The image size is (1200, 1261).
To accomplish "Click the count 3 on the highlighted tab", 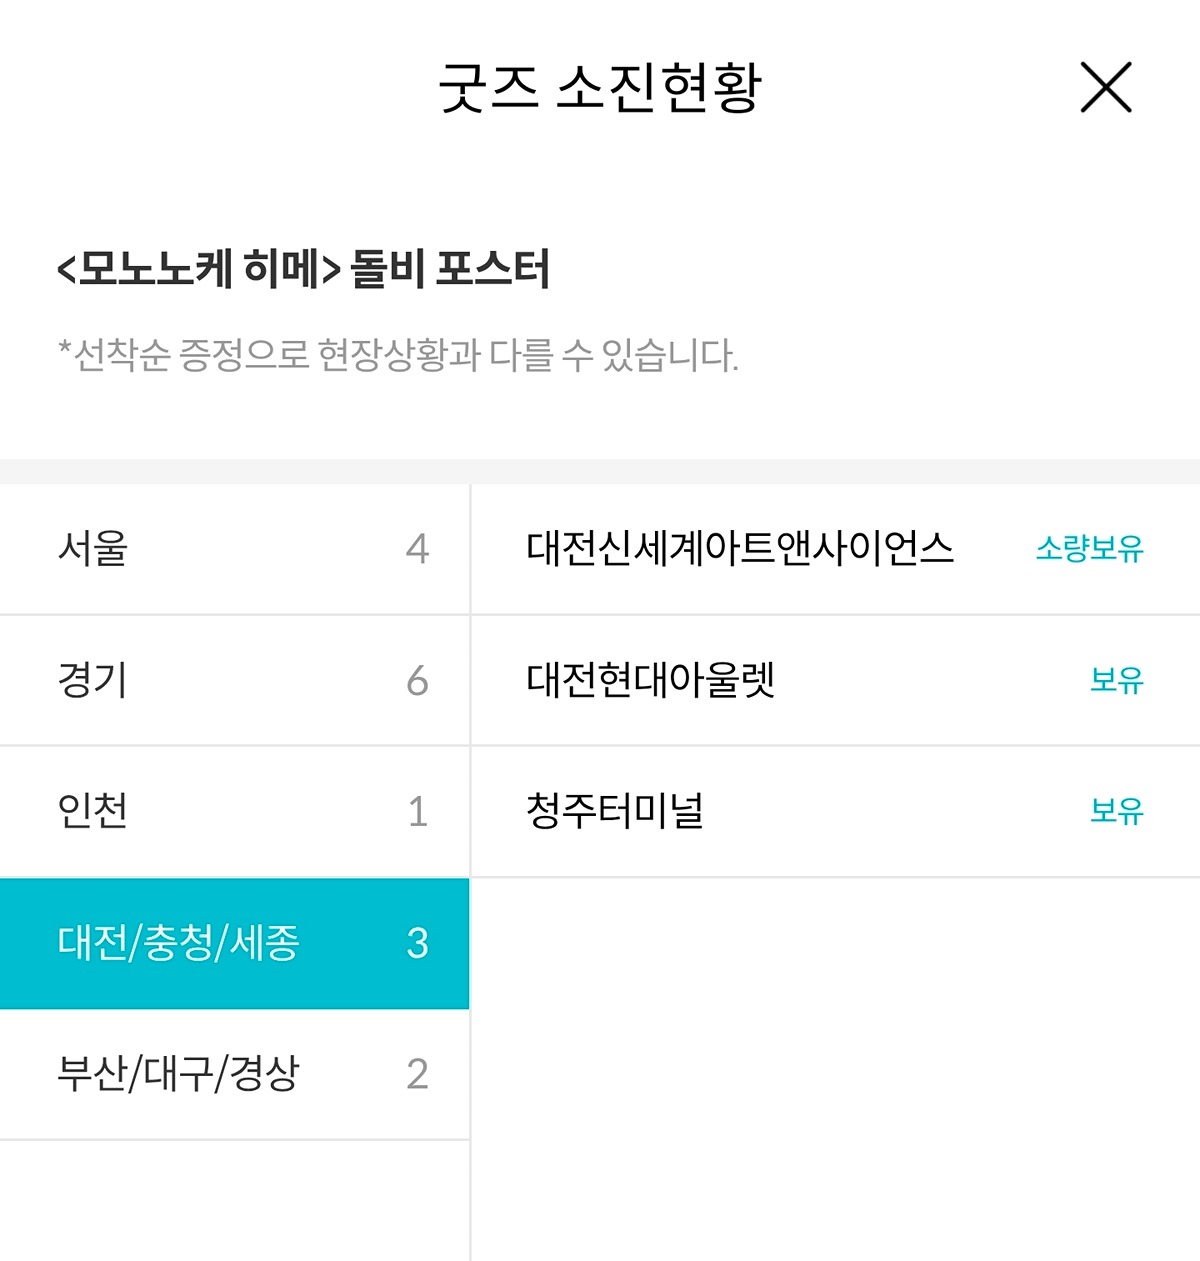I will [417, 943].
